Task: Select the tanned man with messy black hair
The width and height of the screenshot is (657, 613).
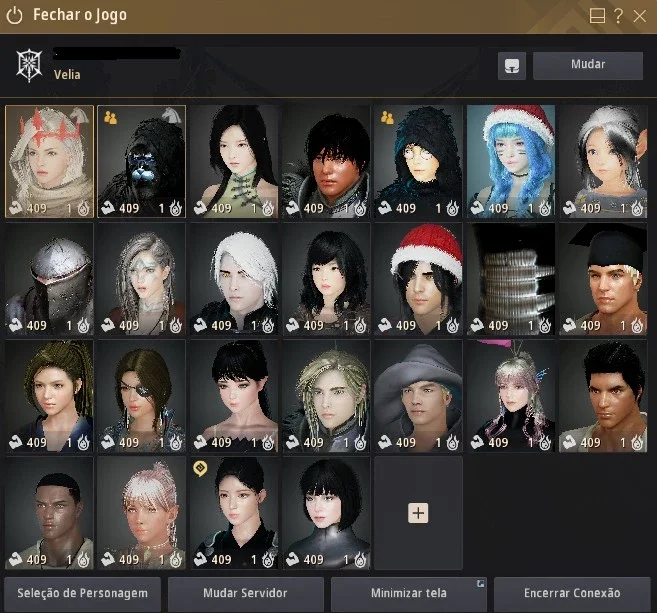Action: 326,161
